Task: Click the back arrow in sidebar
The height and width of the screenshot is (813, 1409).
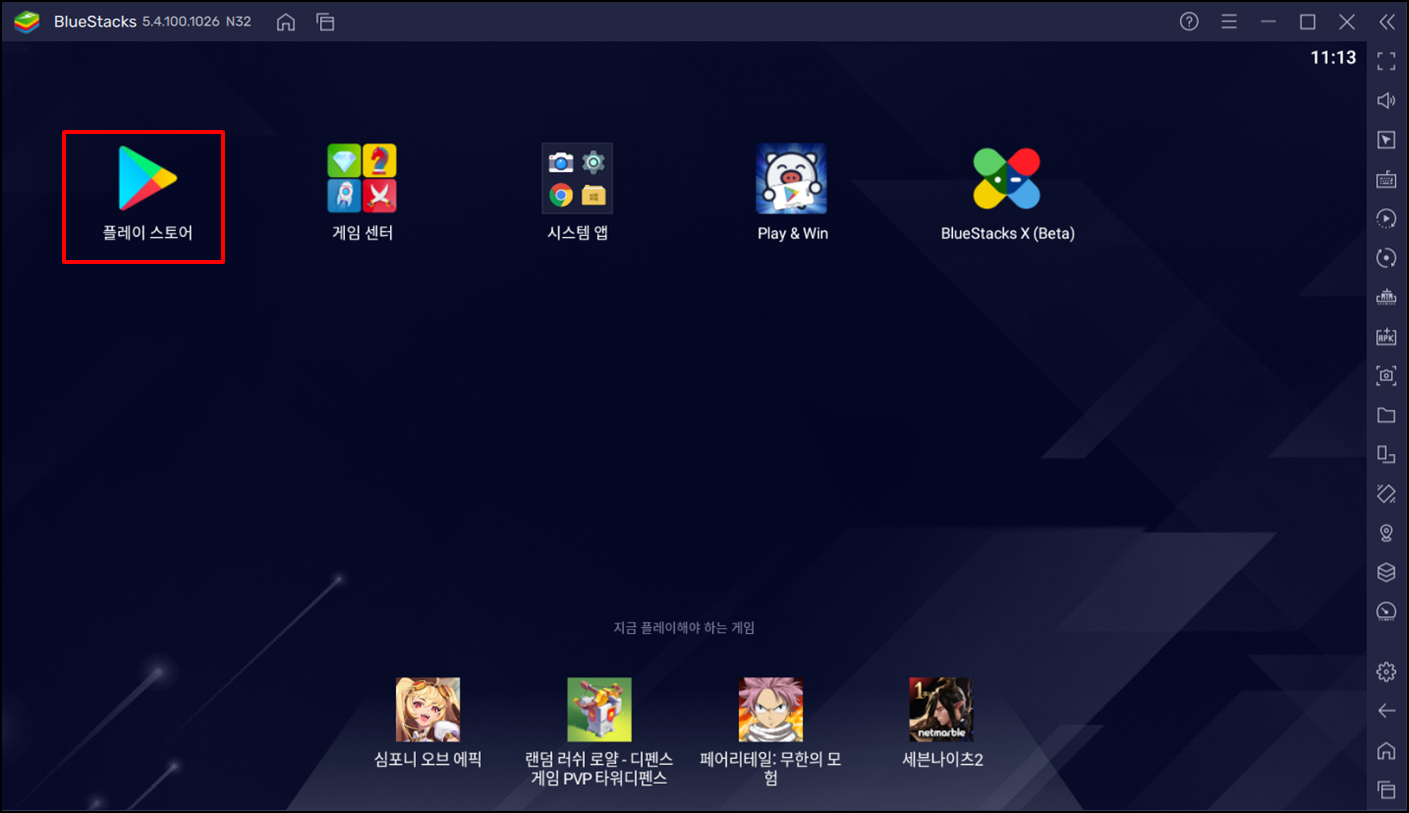Action: [1386, 711]
